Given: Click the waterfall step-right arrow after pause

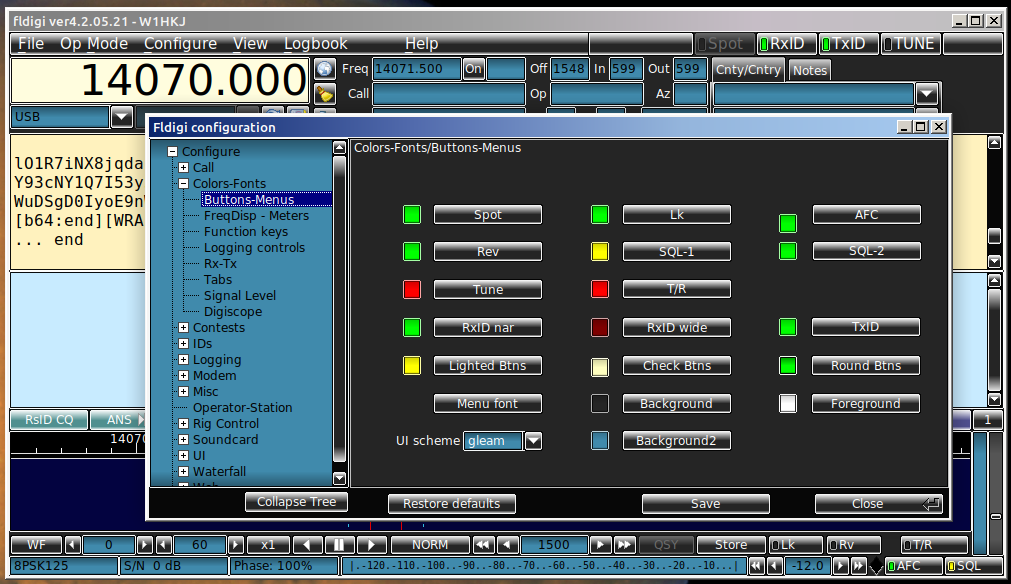Looking at the screenshot, I should click(371, 545).
